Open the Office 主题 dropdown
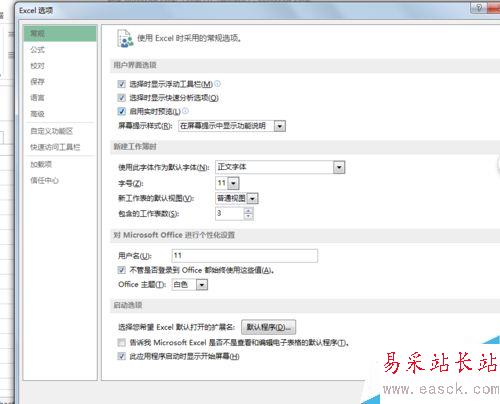Screen dimensions: 500x404 pyautogui.click(x=202, y=285)
